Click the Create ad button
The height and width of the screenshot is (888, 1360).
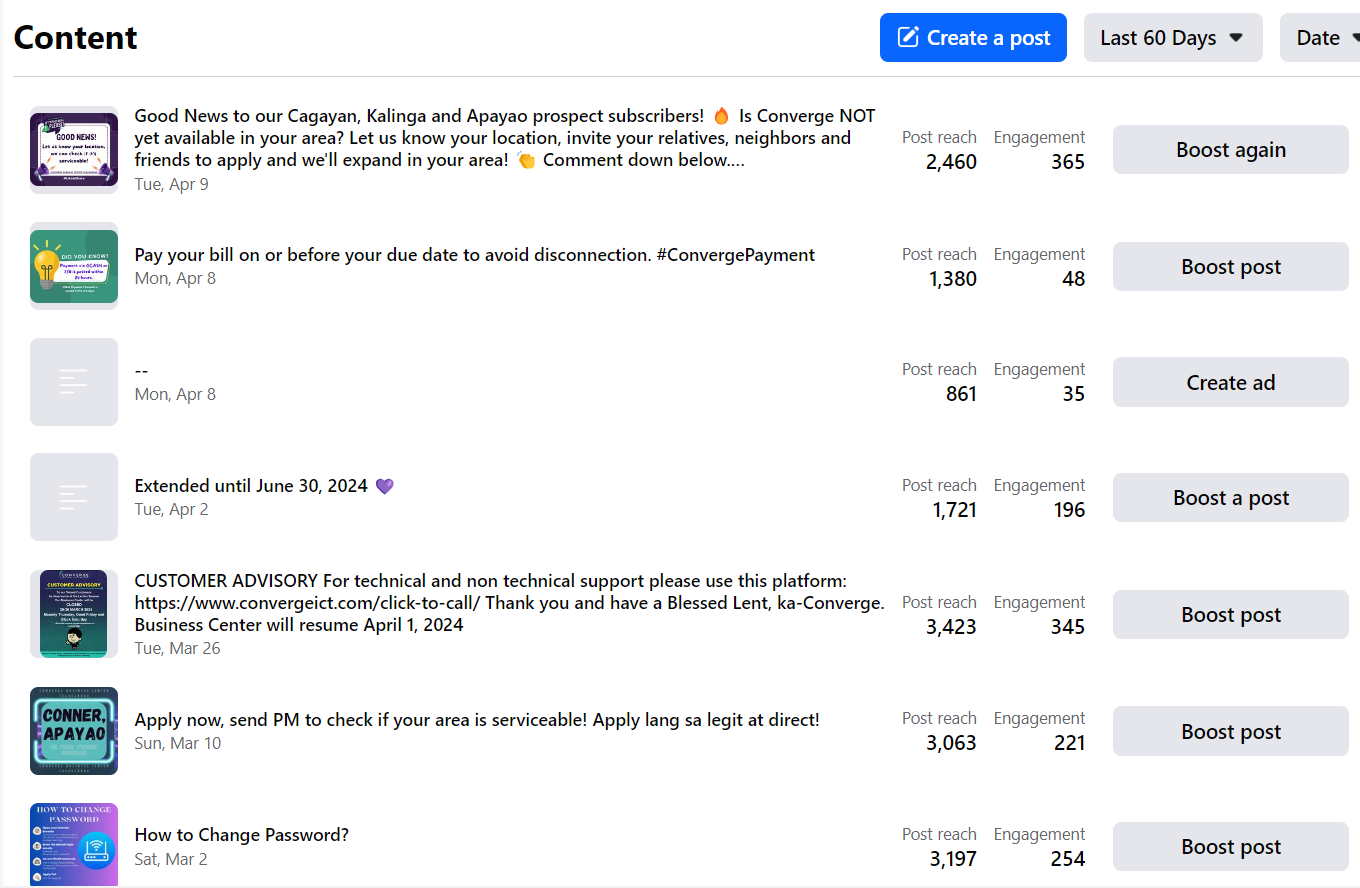(x=1230, y=383)
